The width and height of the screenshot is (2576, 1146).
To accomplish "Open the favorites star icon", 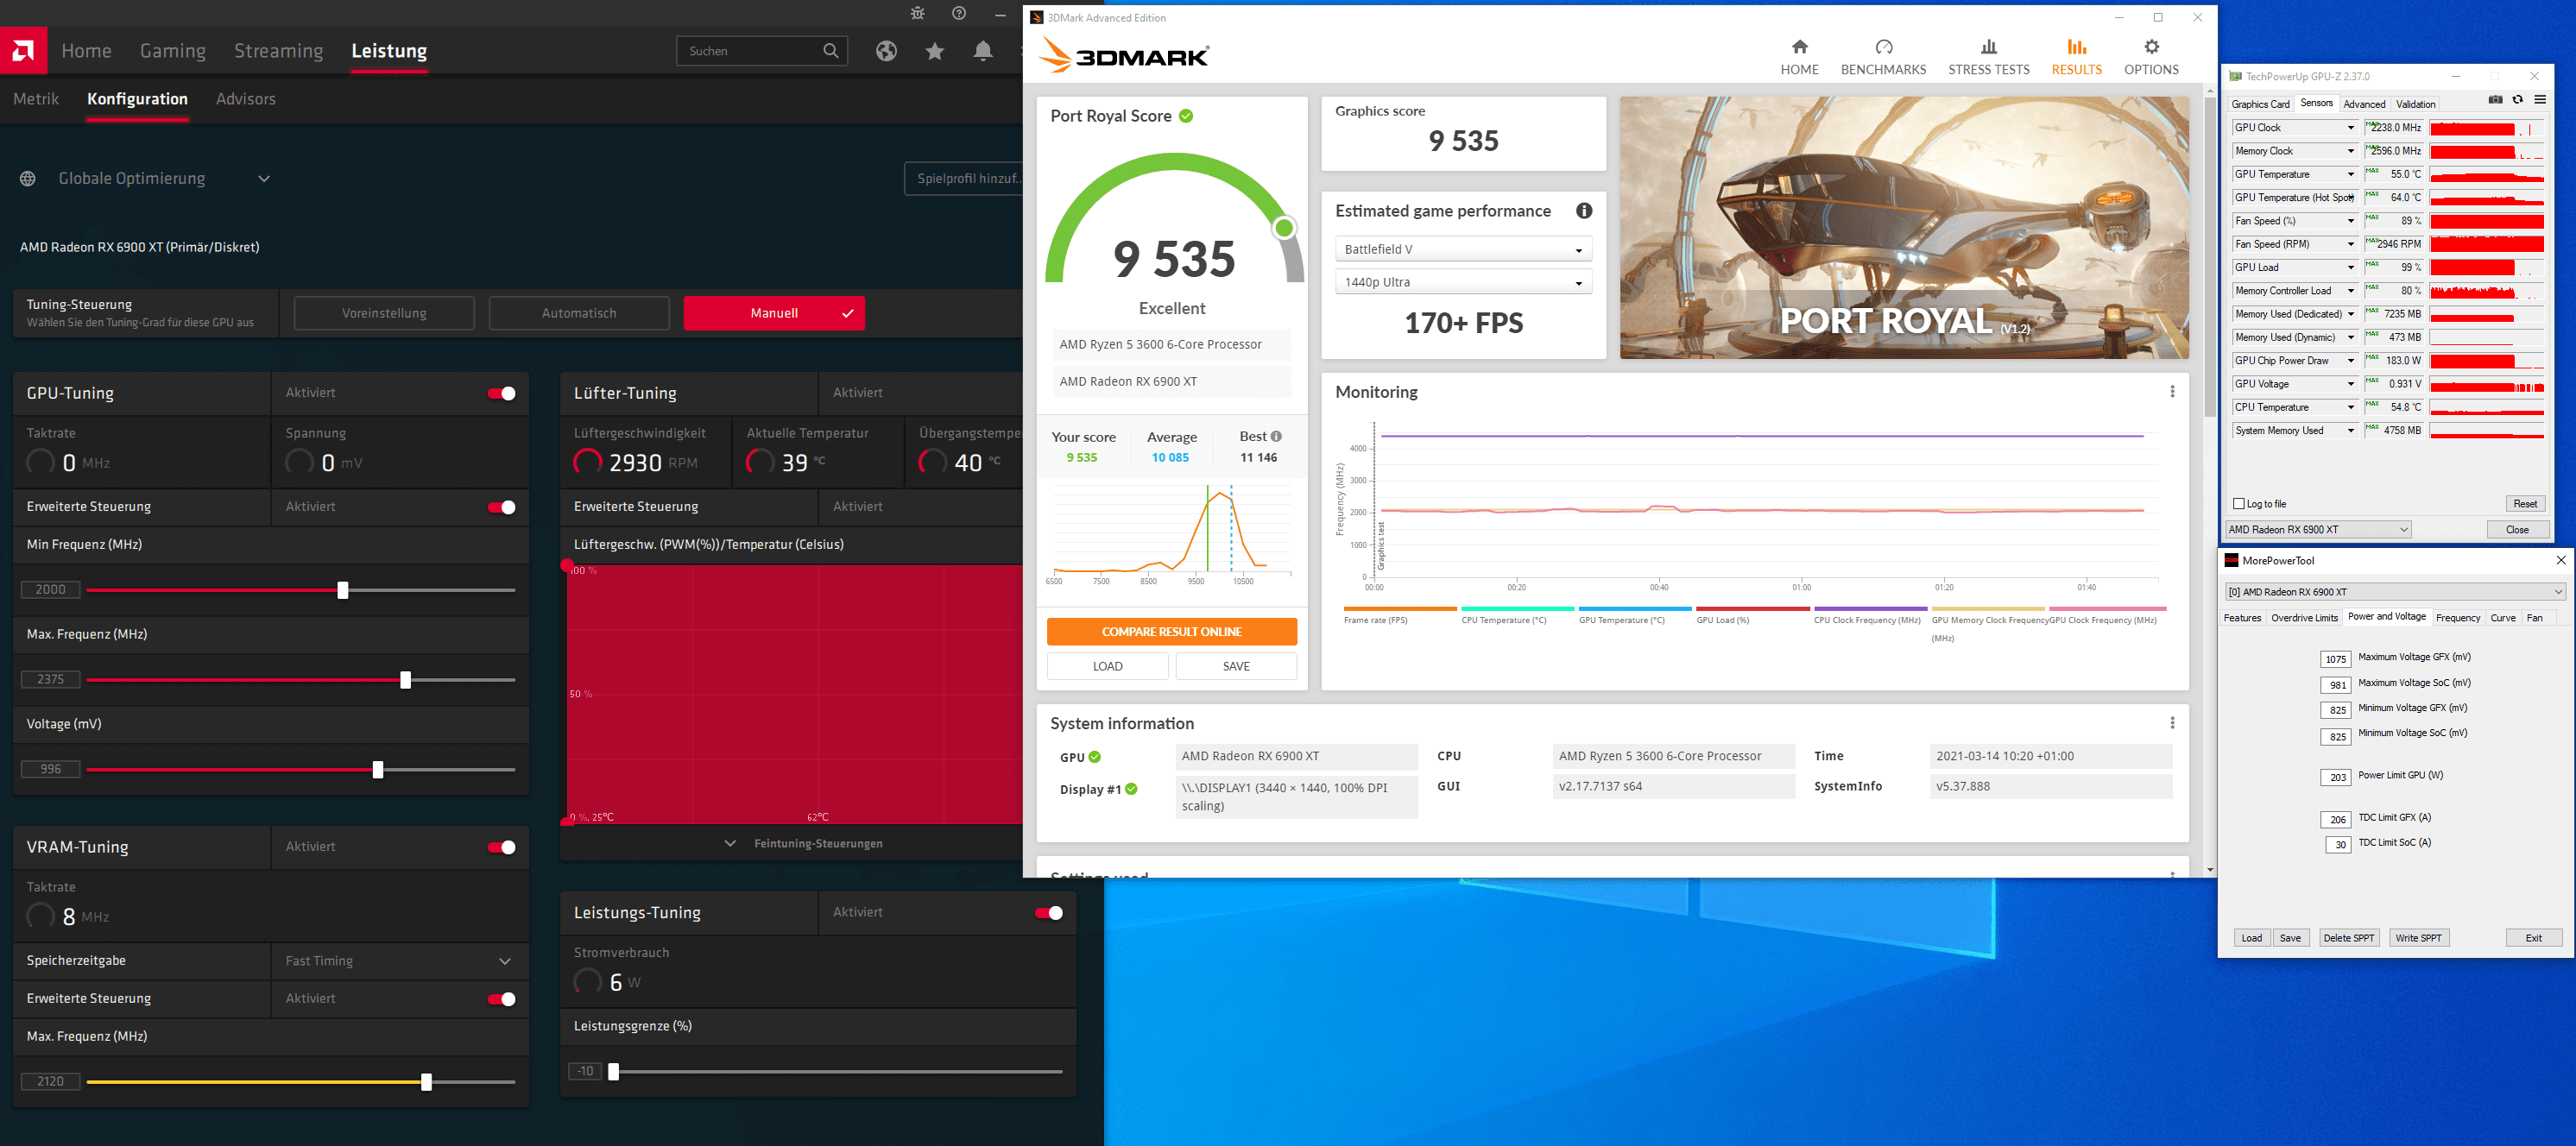I will pyautogui.click(x=934, y=51).
